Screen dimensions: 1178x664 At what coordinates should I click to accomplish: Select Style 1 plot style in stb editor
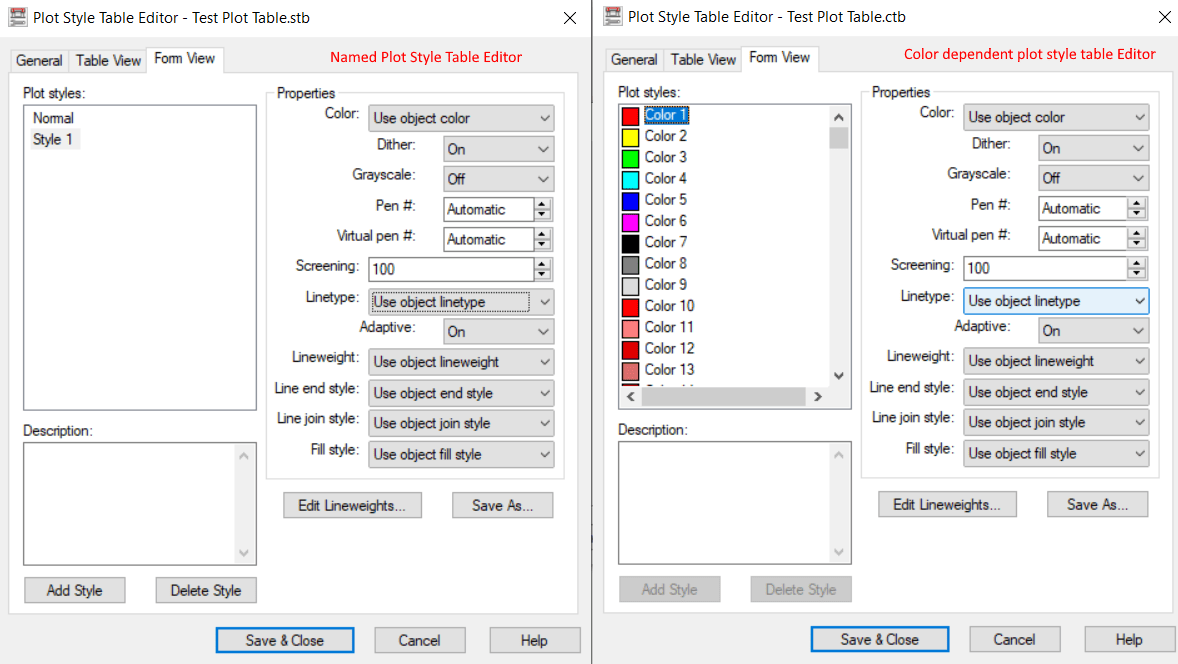coord(53,139)
